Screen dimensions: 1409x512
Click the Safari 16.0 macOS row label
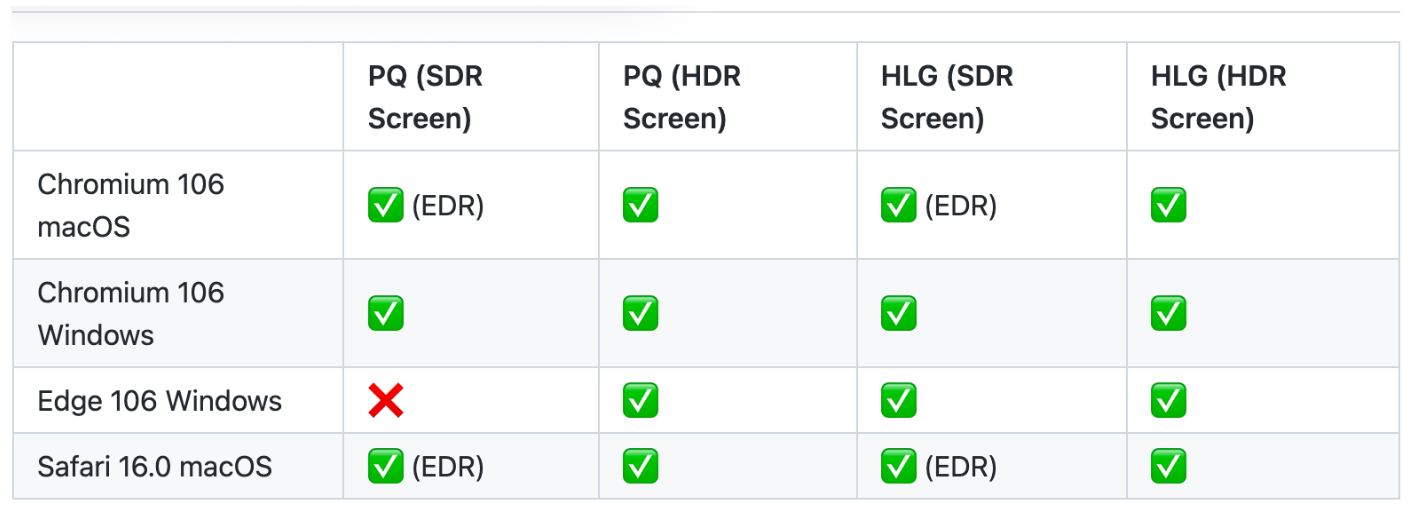tap(155, 466)
